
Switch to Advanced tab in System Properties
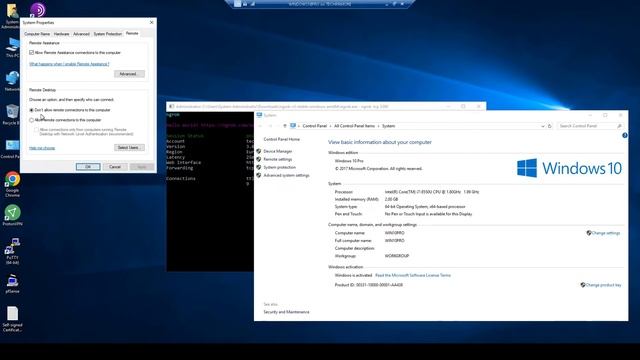(81, 34)
